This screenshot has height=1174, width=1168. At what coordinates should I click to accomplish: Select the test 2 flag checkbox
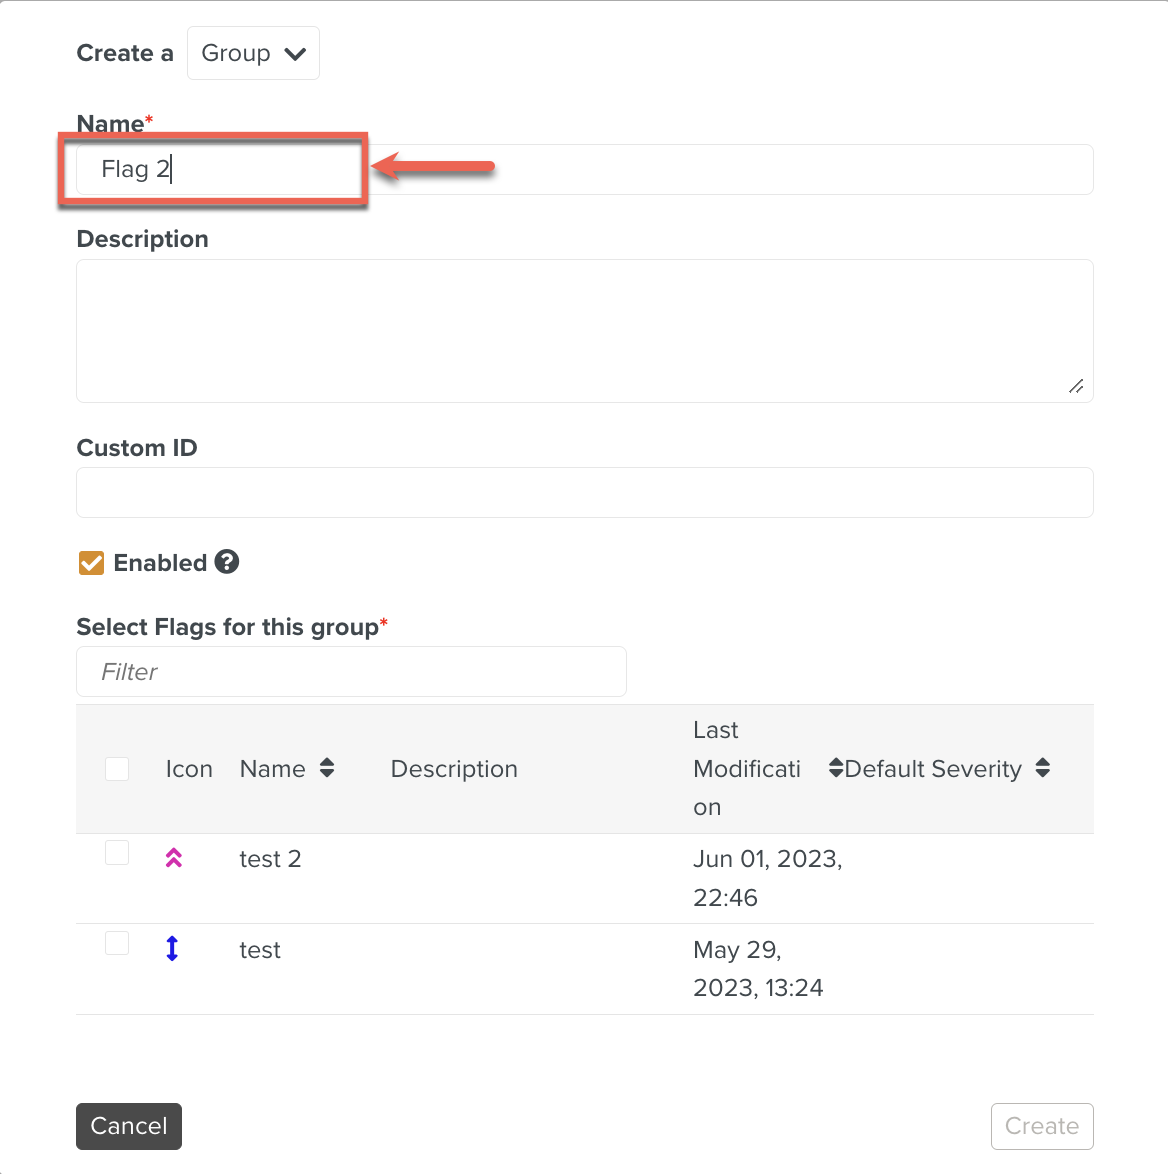click(117, 853)
